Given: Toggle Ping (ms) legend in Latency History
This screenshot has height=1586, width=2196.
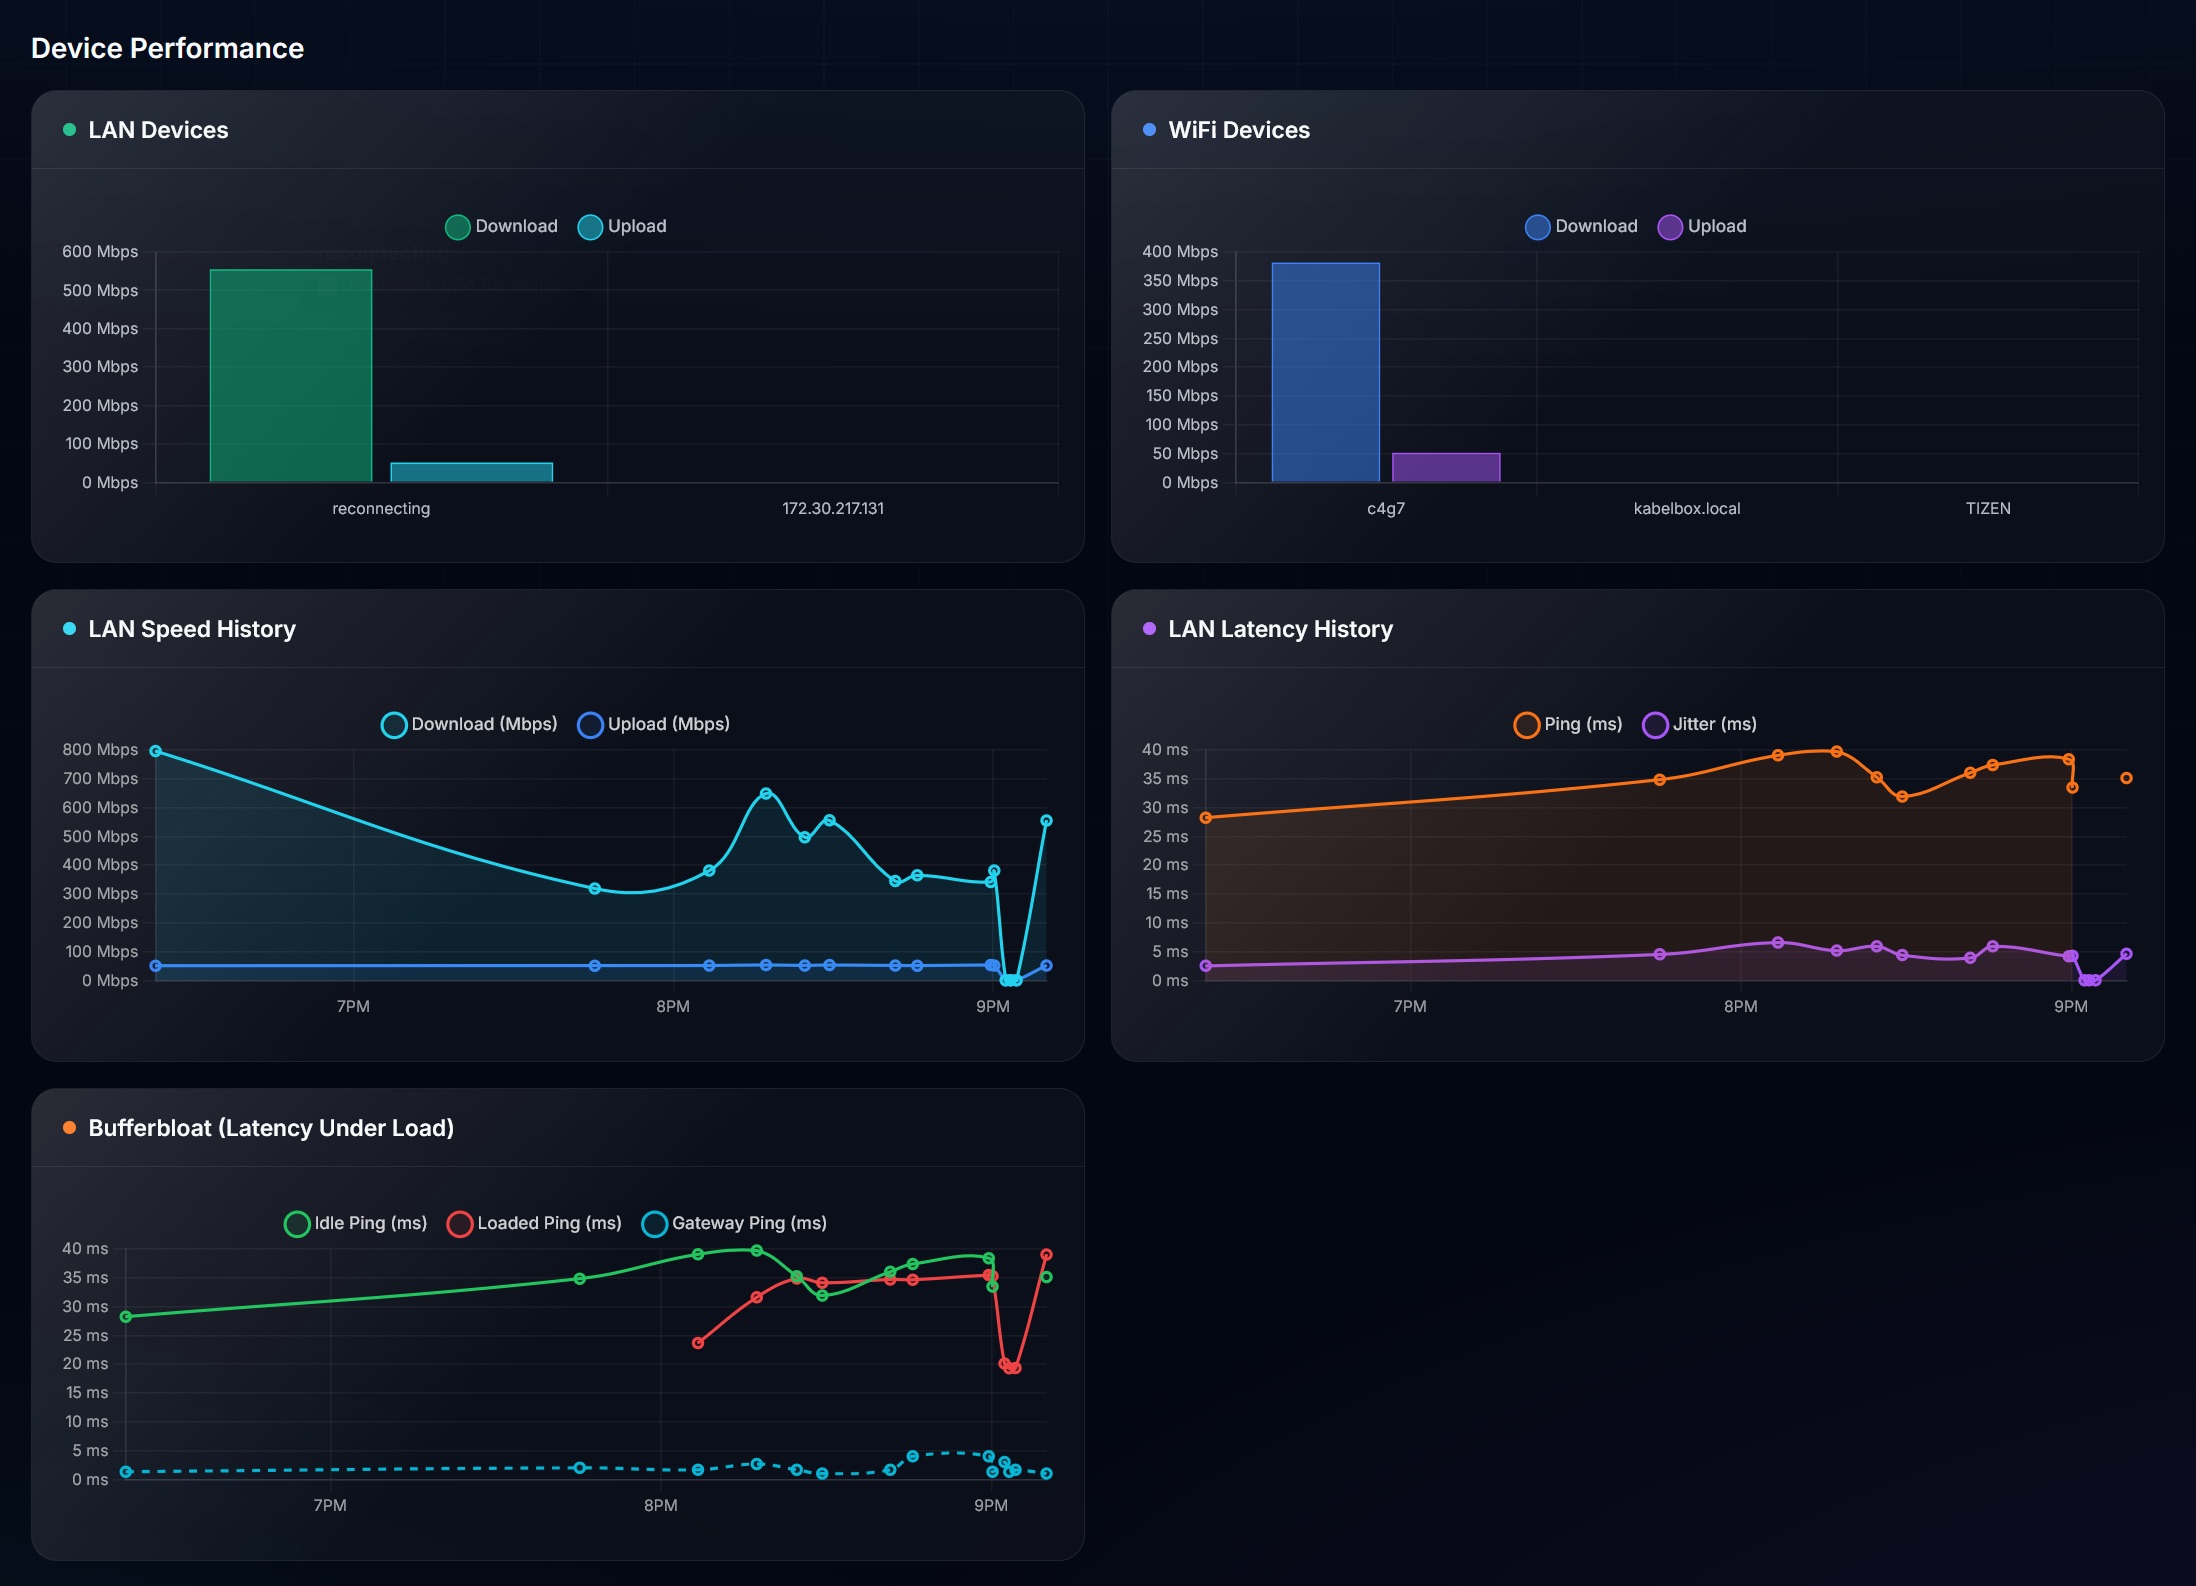Looking at the screenshot, I should coord(1568,725).
